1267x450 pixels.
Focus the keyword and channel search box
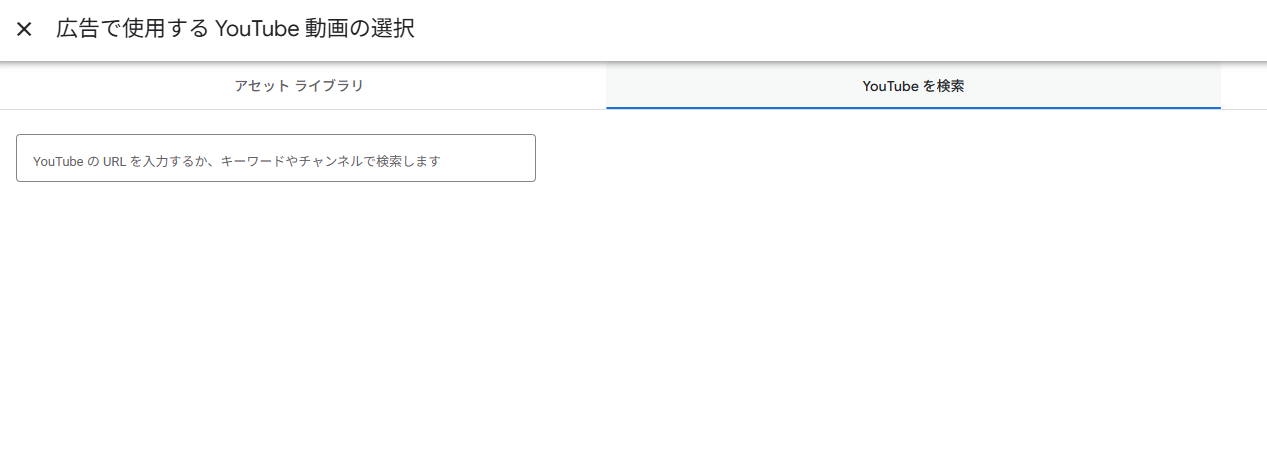pos(276,159)
